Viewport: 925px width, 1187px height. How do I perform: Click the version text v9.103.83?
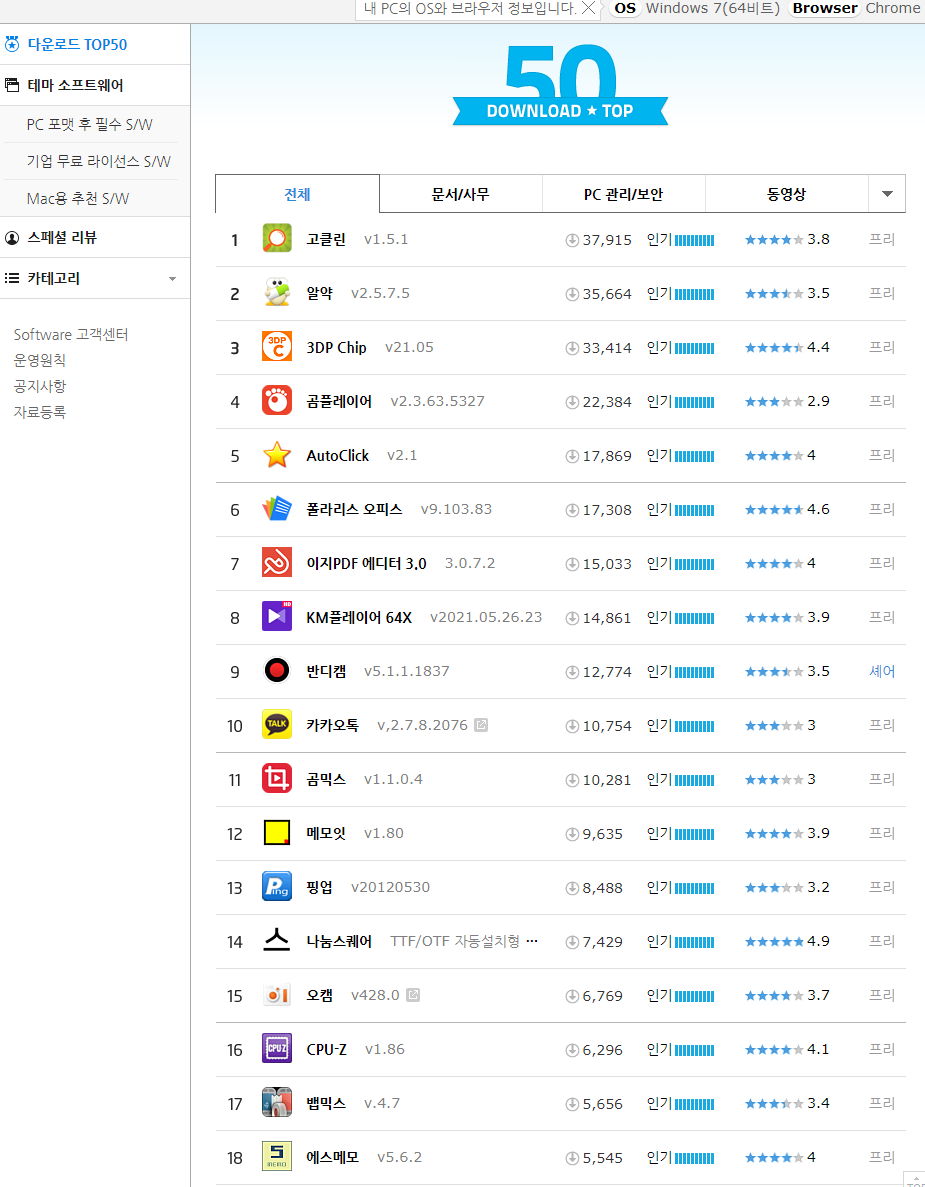[456, 509]
